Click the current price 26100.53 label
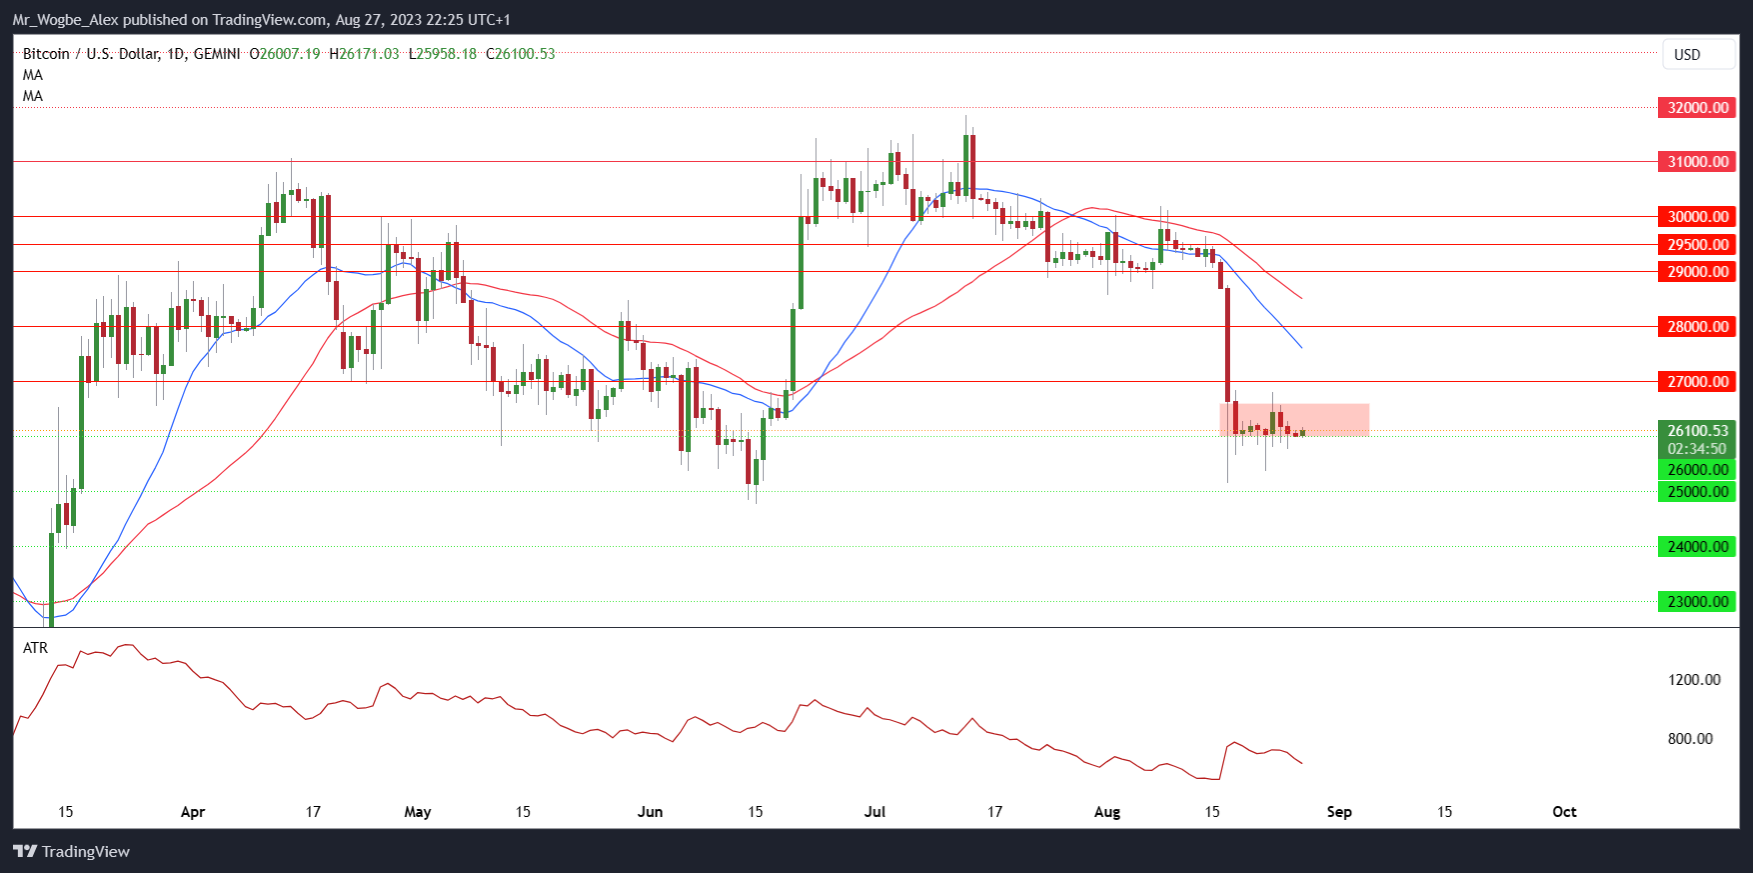Viewport: 1753px width, 873px height. (1697, 431)
